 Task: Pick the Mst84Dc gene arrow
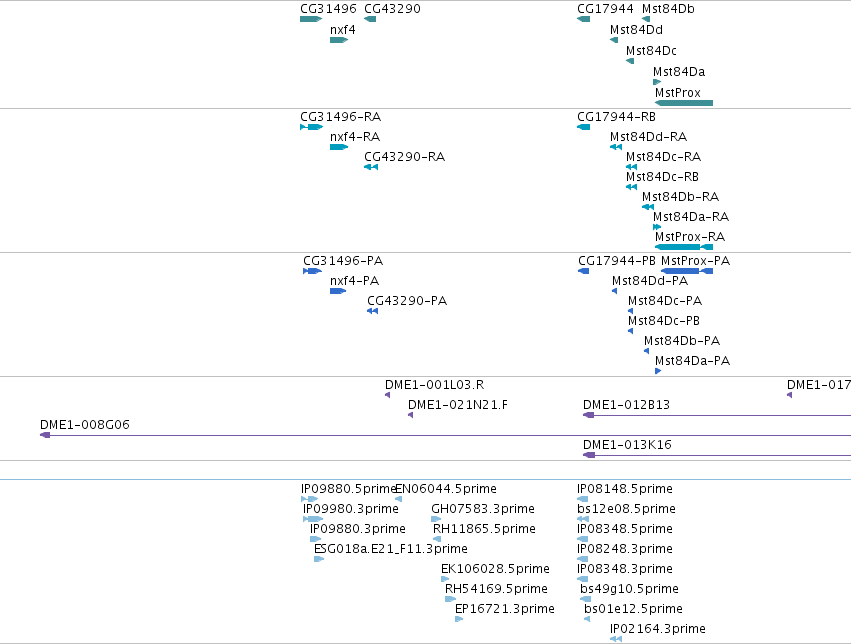[630, 61]
